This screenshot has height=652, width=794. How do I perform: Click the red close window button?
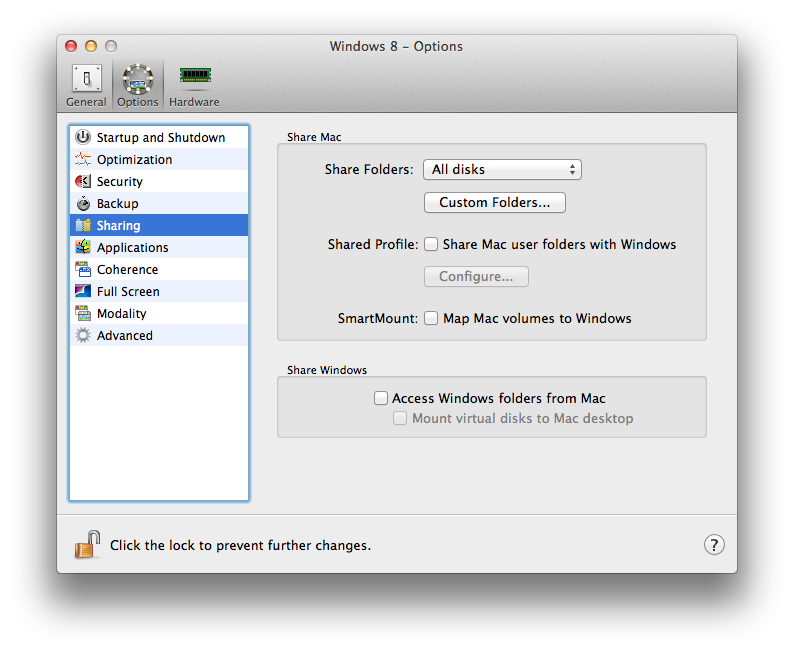coord(71,46)
